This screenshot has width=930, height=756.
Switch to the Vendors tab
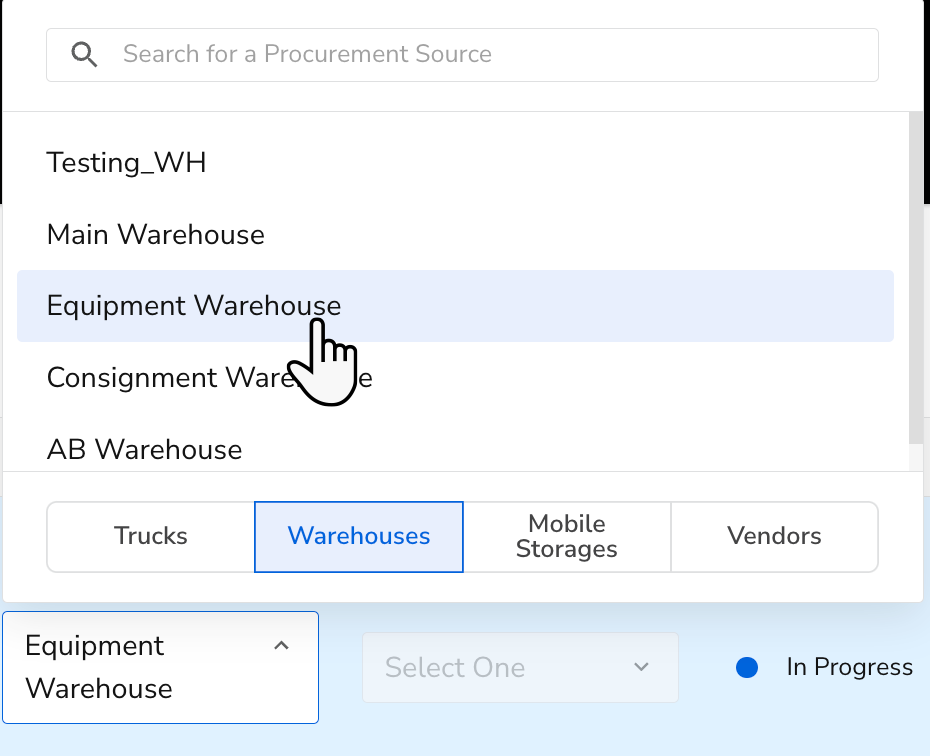[x=773, y=536]
